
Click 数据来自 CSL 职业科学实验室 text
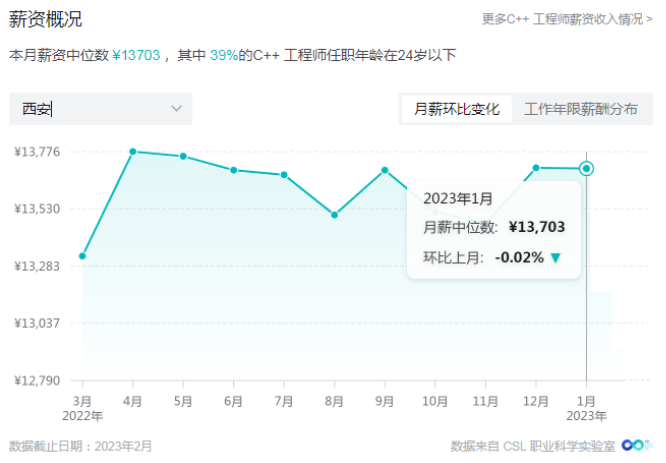point(532,445)
